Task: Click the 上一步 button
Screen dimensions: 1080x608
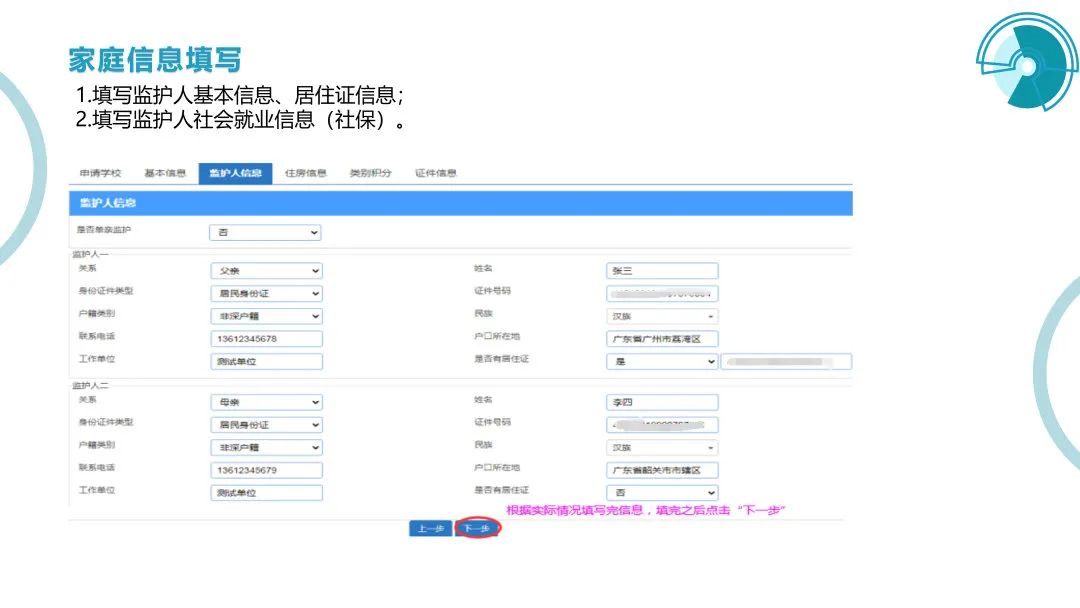Action: coord(430,529)
